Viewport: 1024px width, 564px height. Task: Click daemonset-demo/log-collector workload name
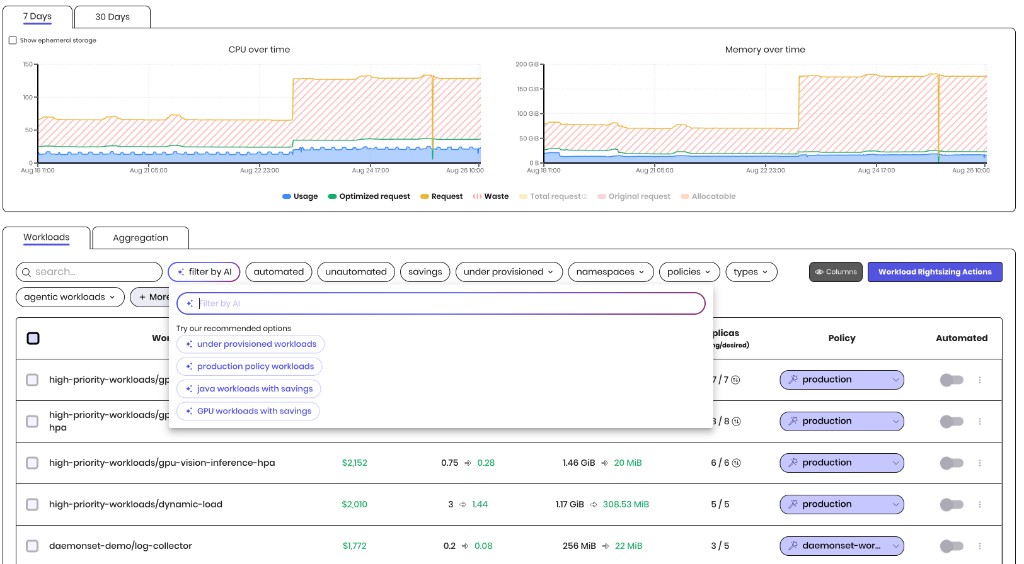121,546
